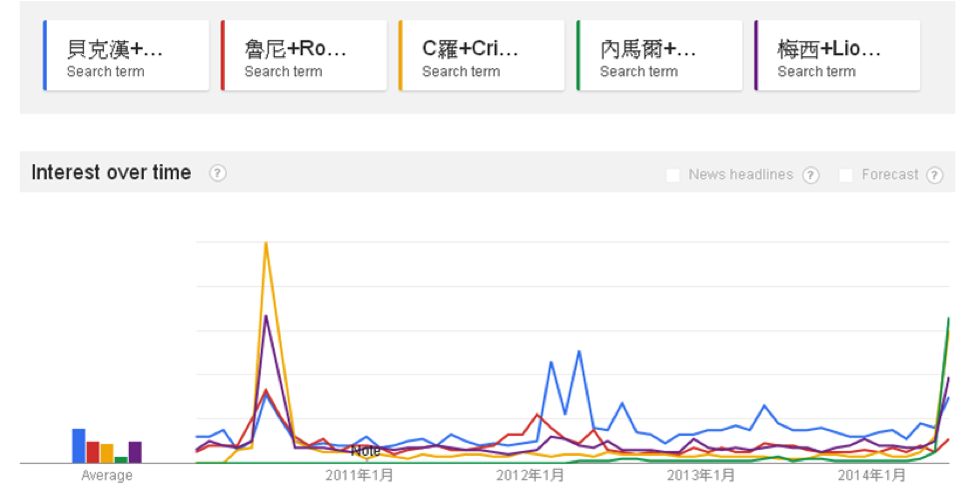Image resolution: width=975 pixels, height=498 pixels.
Task: Click help icon next to News headlines
Action: click(810, 175)
